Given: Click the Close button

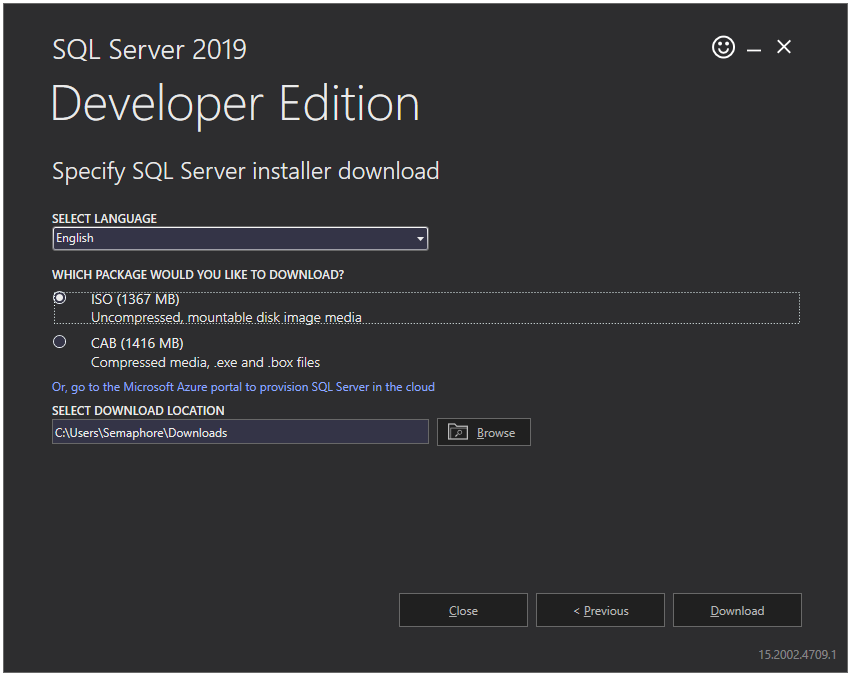Looking at the screenshot, I should pyautogui.click(x=463, y=610).
